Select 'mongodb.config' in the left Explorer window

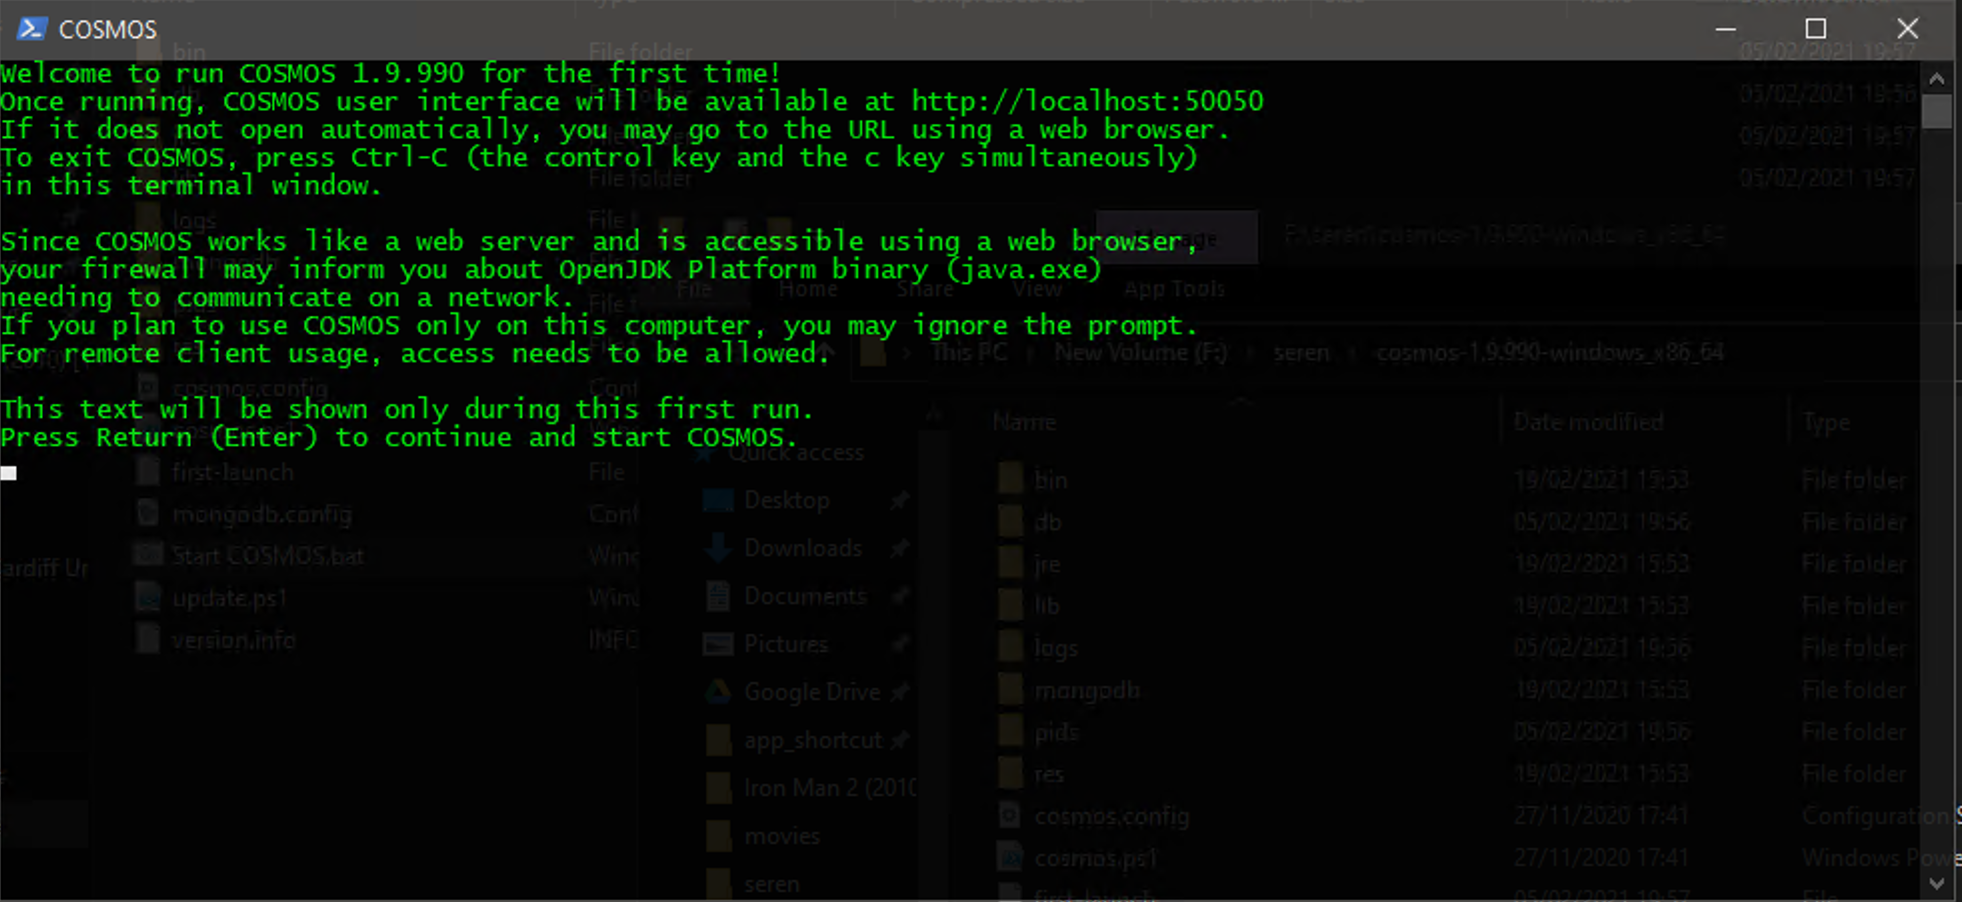262,514
